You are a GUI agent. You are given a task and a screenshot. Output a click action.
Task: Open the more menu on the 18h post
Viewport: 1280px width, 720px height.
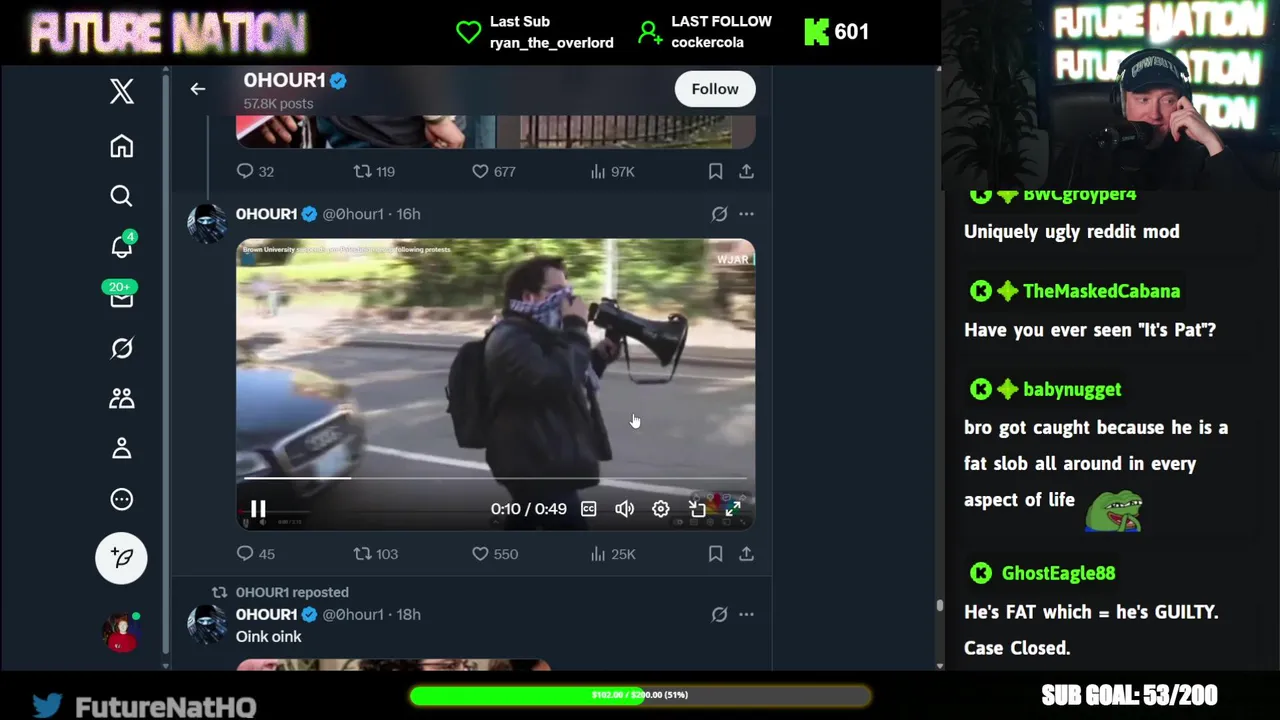click(x=746, y=614)
